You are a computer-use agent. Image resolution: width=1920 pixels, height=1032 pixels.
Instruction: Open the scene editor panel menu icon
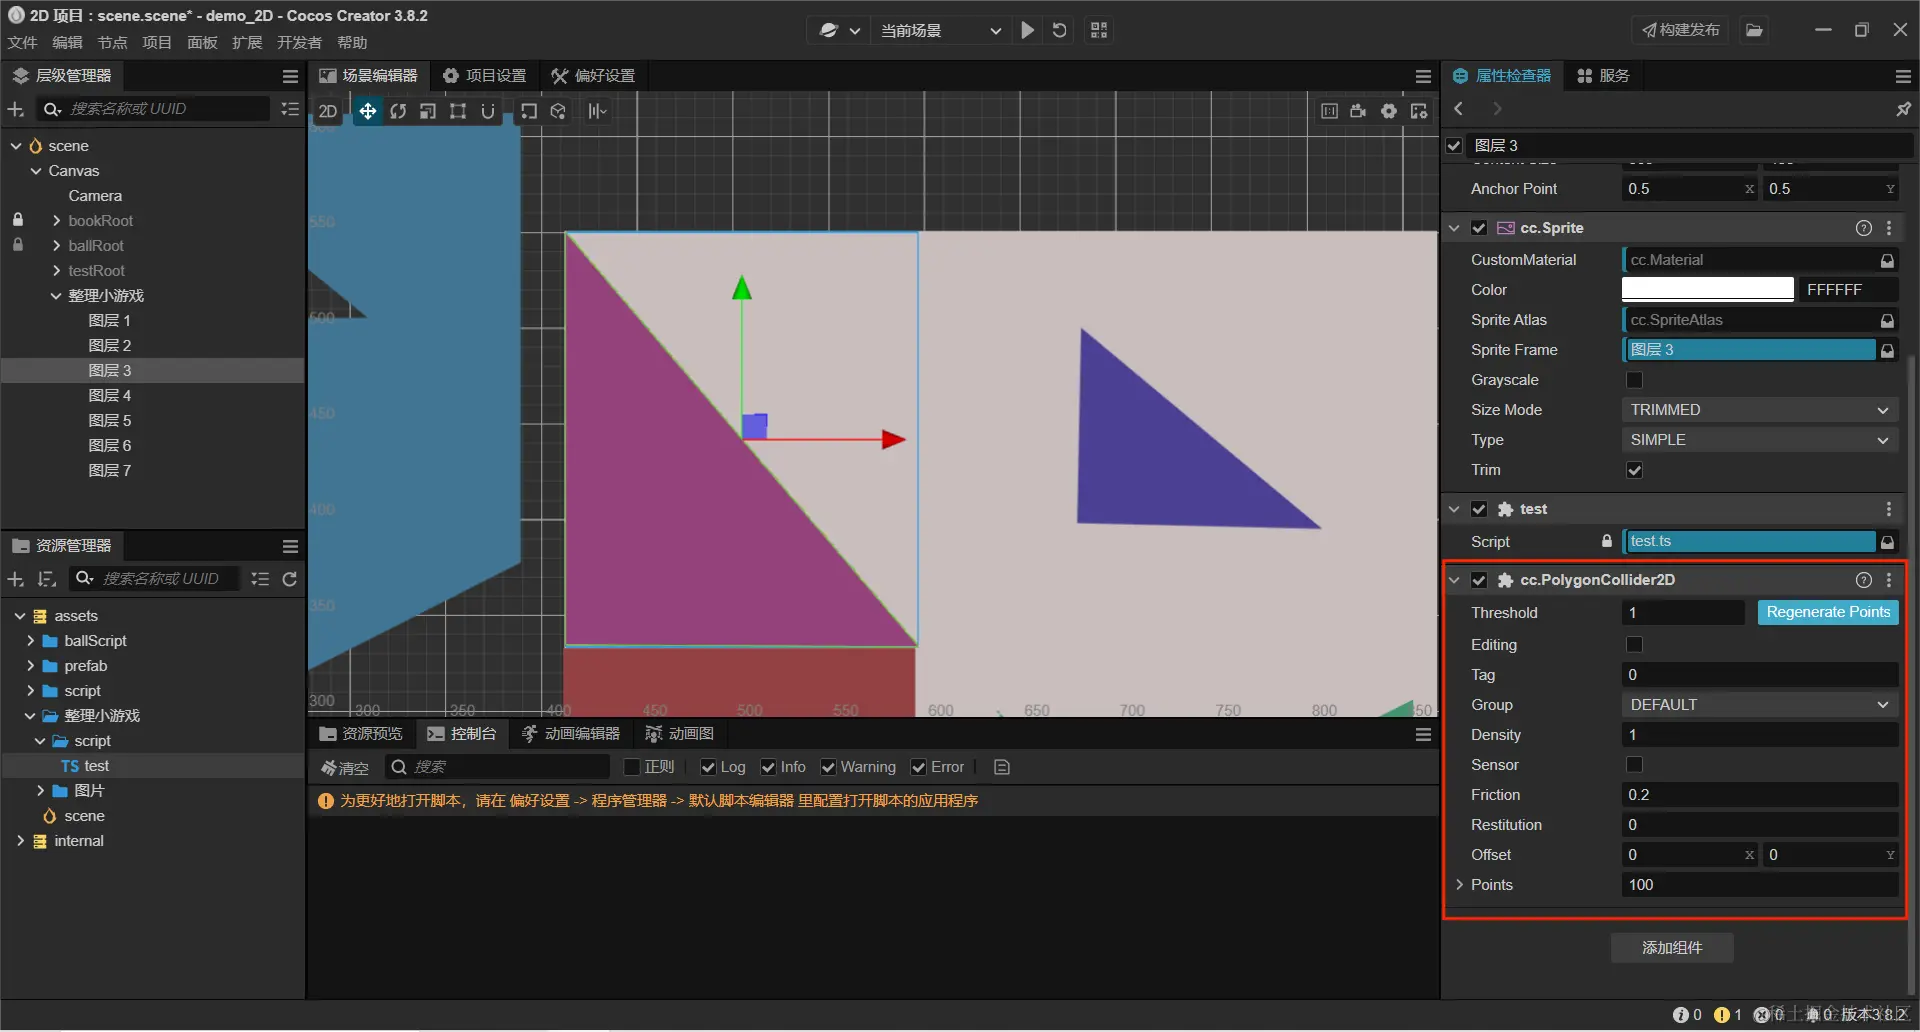pos(1423,76)
